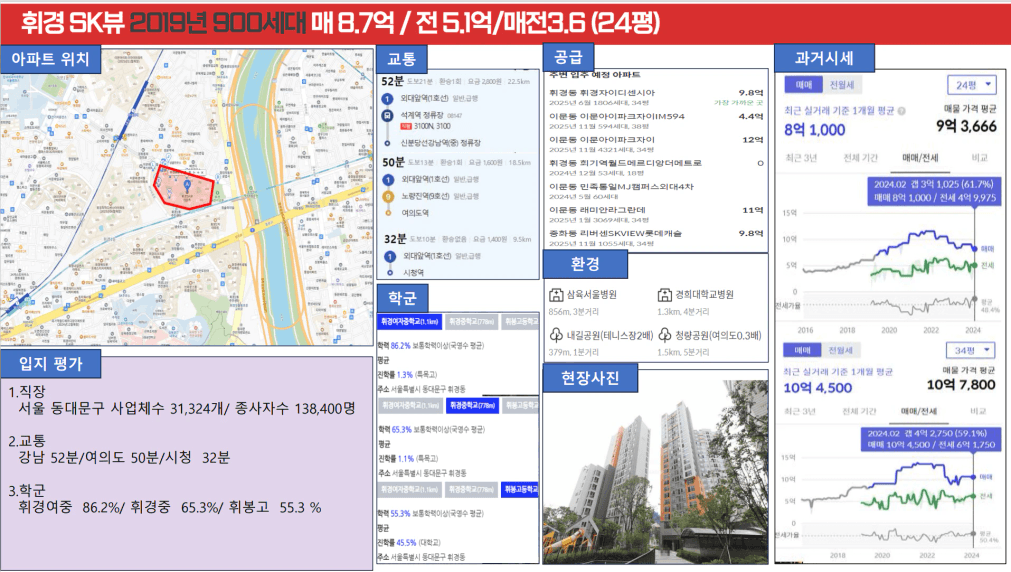Click the apartment site photo

coord(655,471)
